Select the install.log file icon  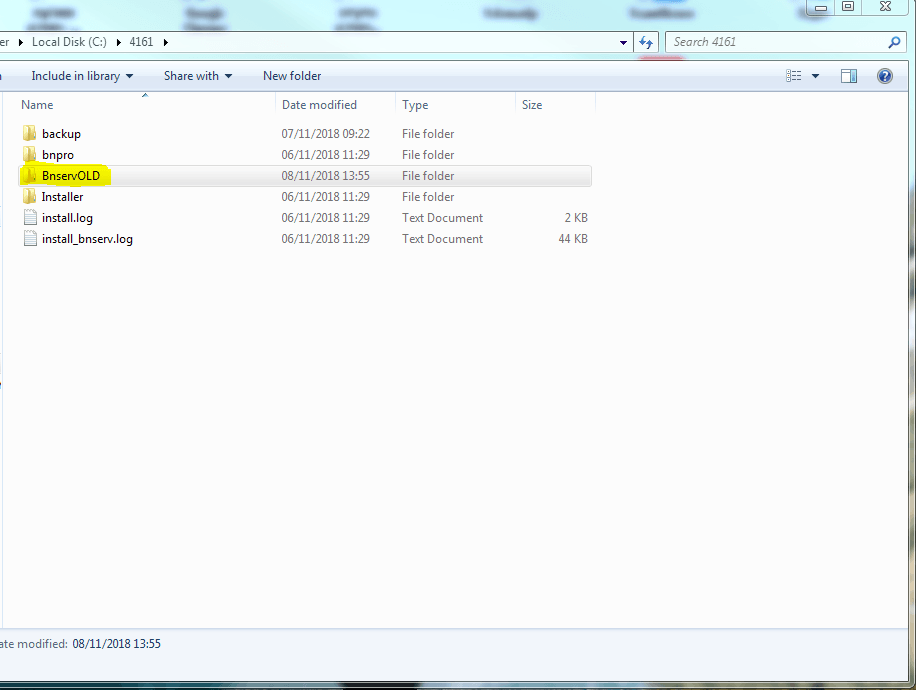29,218
